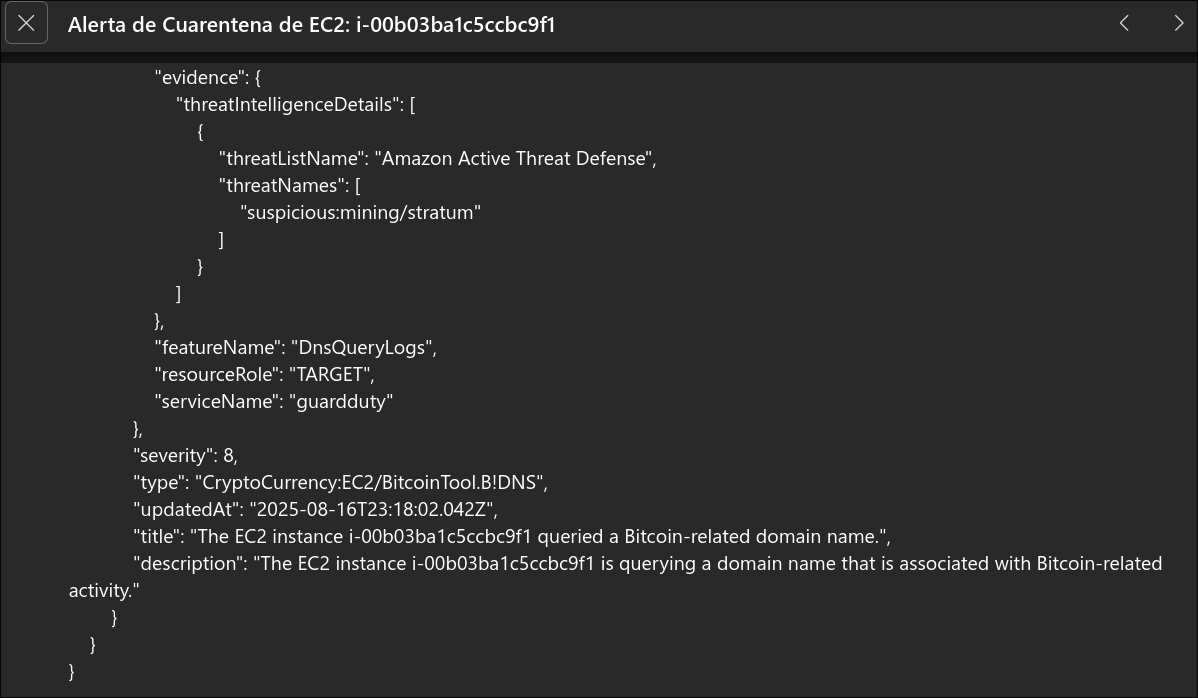Select the "Amazon Active Threat Defense" value
This screenshot has height=698, width=1198.
[514, 158]
